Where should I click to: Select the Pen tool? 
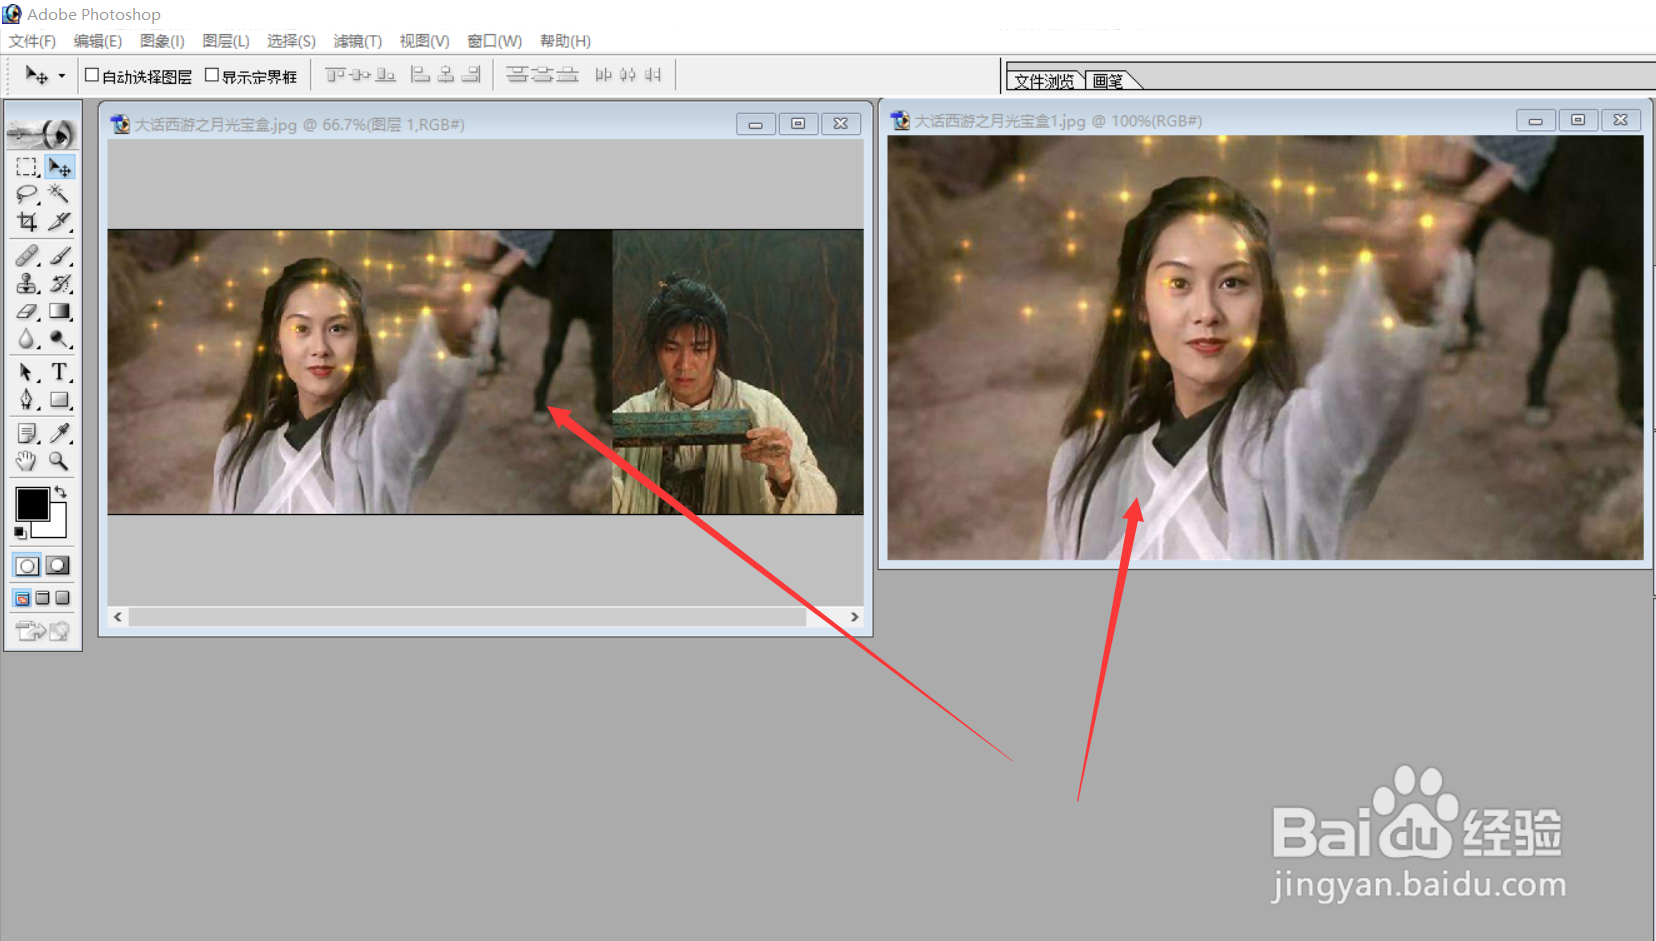click(x=27, y=400)
